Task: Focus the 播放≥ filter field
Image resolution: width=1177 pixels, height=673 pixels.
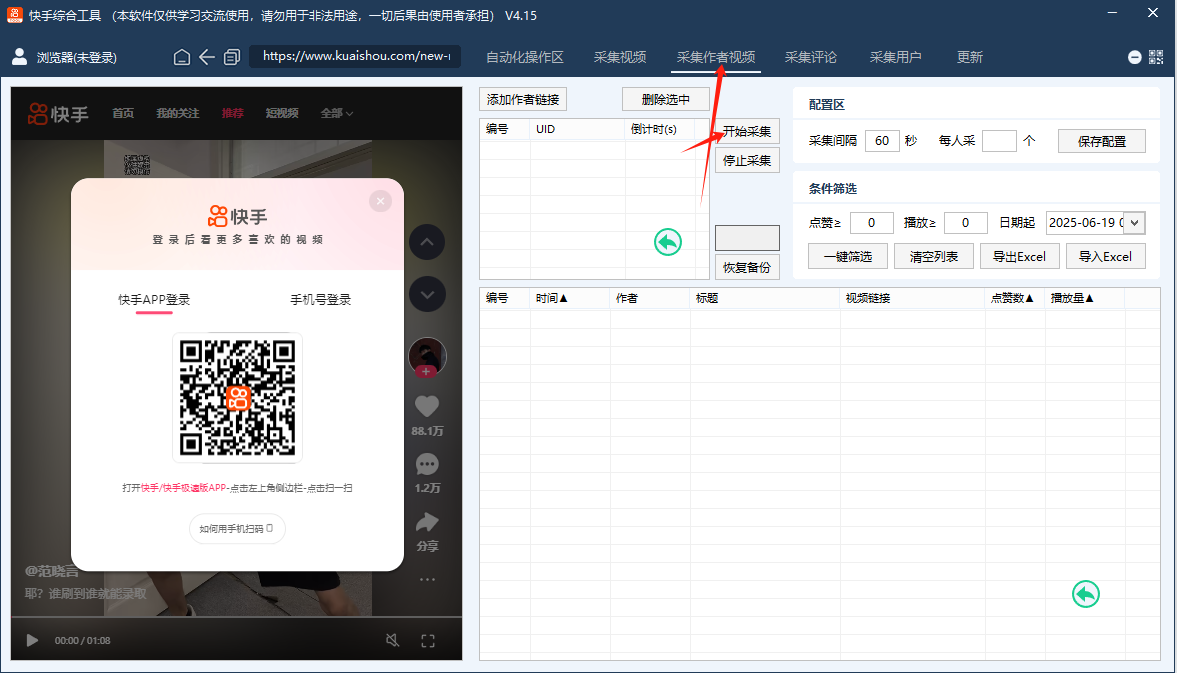Action: (965, 223)
